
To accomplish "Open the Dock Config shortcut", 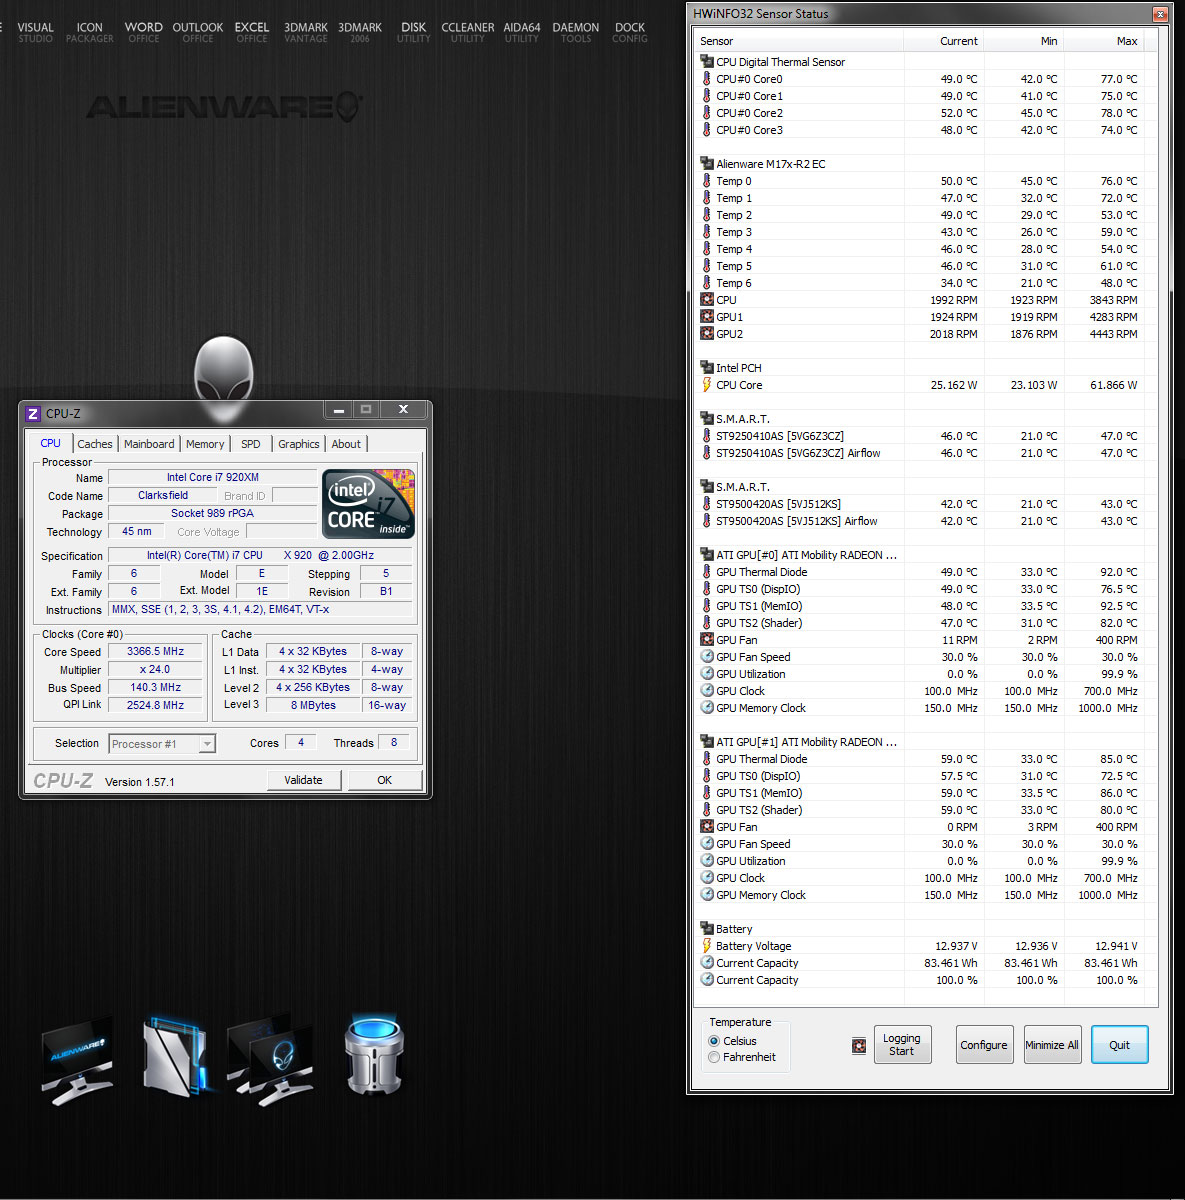I will pos(630,33).
